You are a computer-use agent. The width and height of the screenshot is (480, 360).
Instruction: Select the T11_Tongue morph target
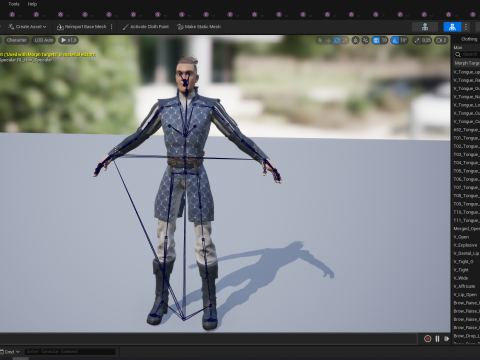click(466, 220)
